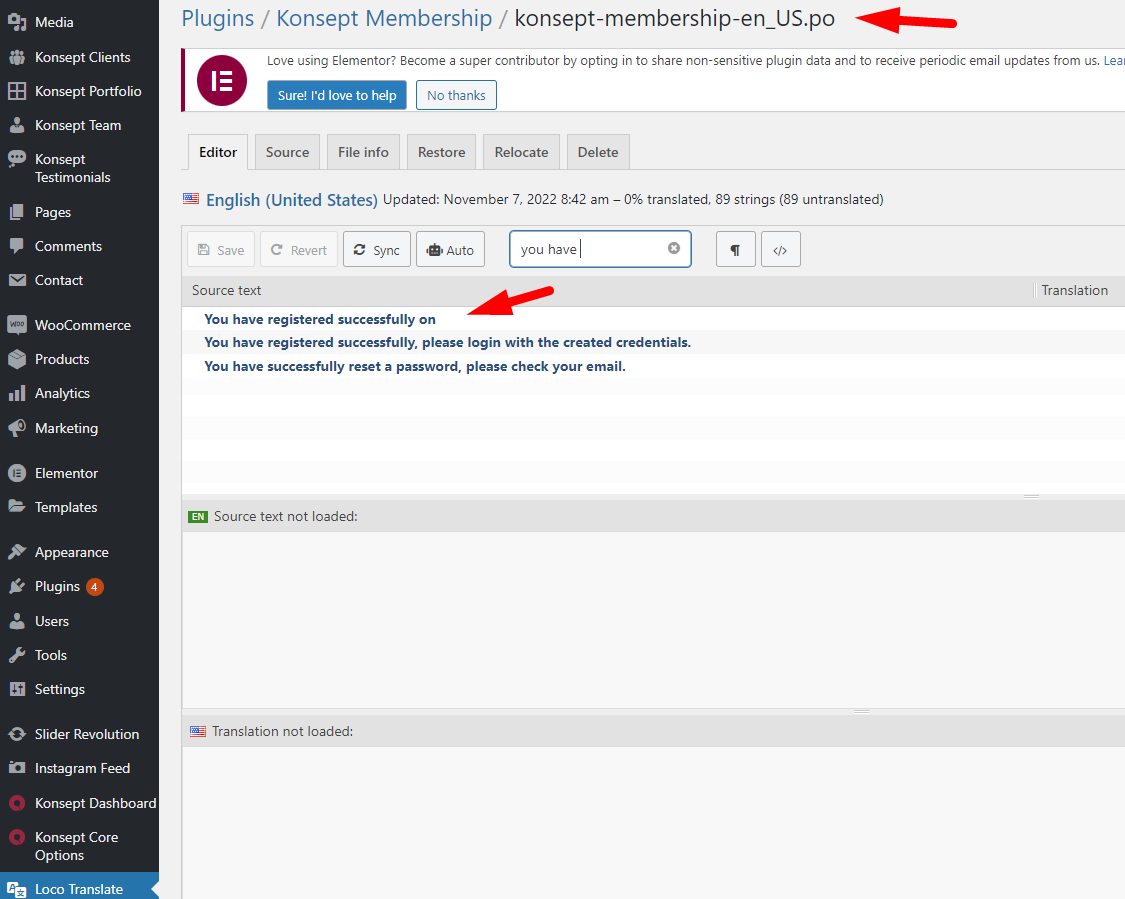
Task: Click the Revert button
Action: click(298, 250)
